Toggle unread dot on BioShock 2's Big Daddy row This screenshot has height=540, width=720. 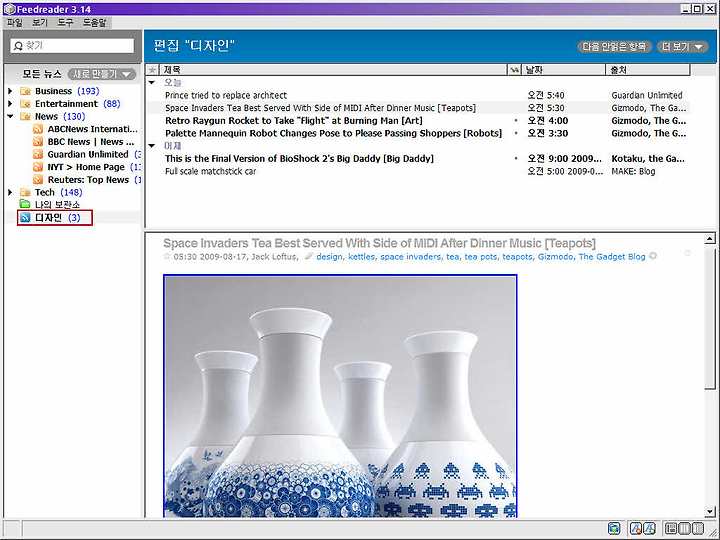(x=516, y=158)
